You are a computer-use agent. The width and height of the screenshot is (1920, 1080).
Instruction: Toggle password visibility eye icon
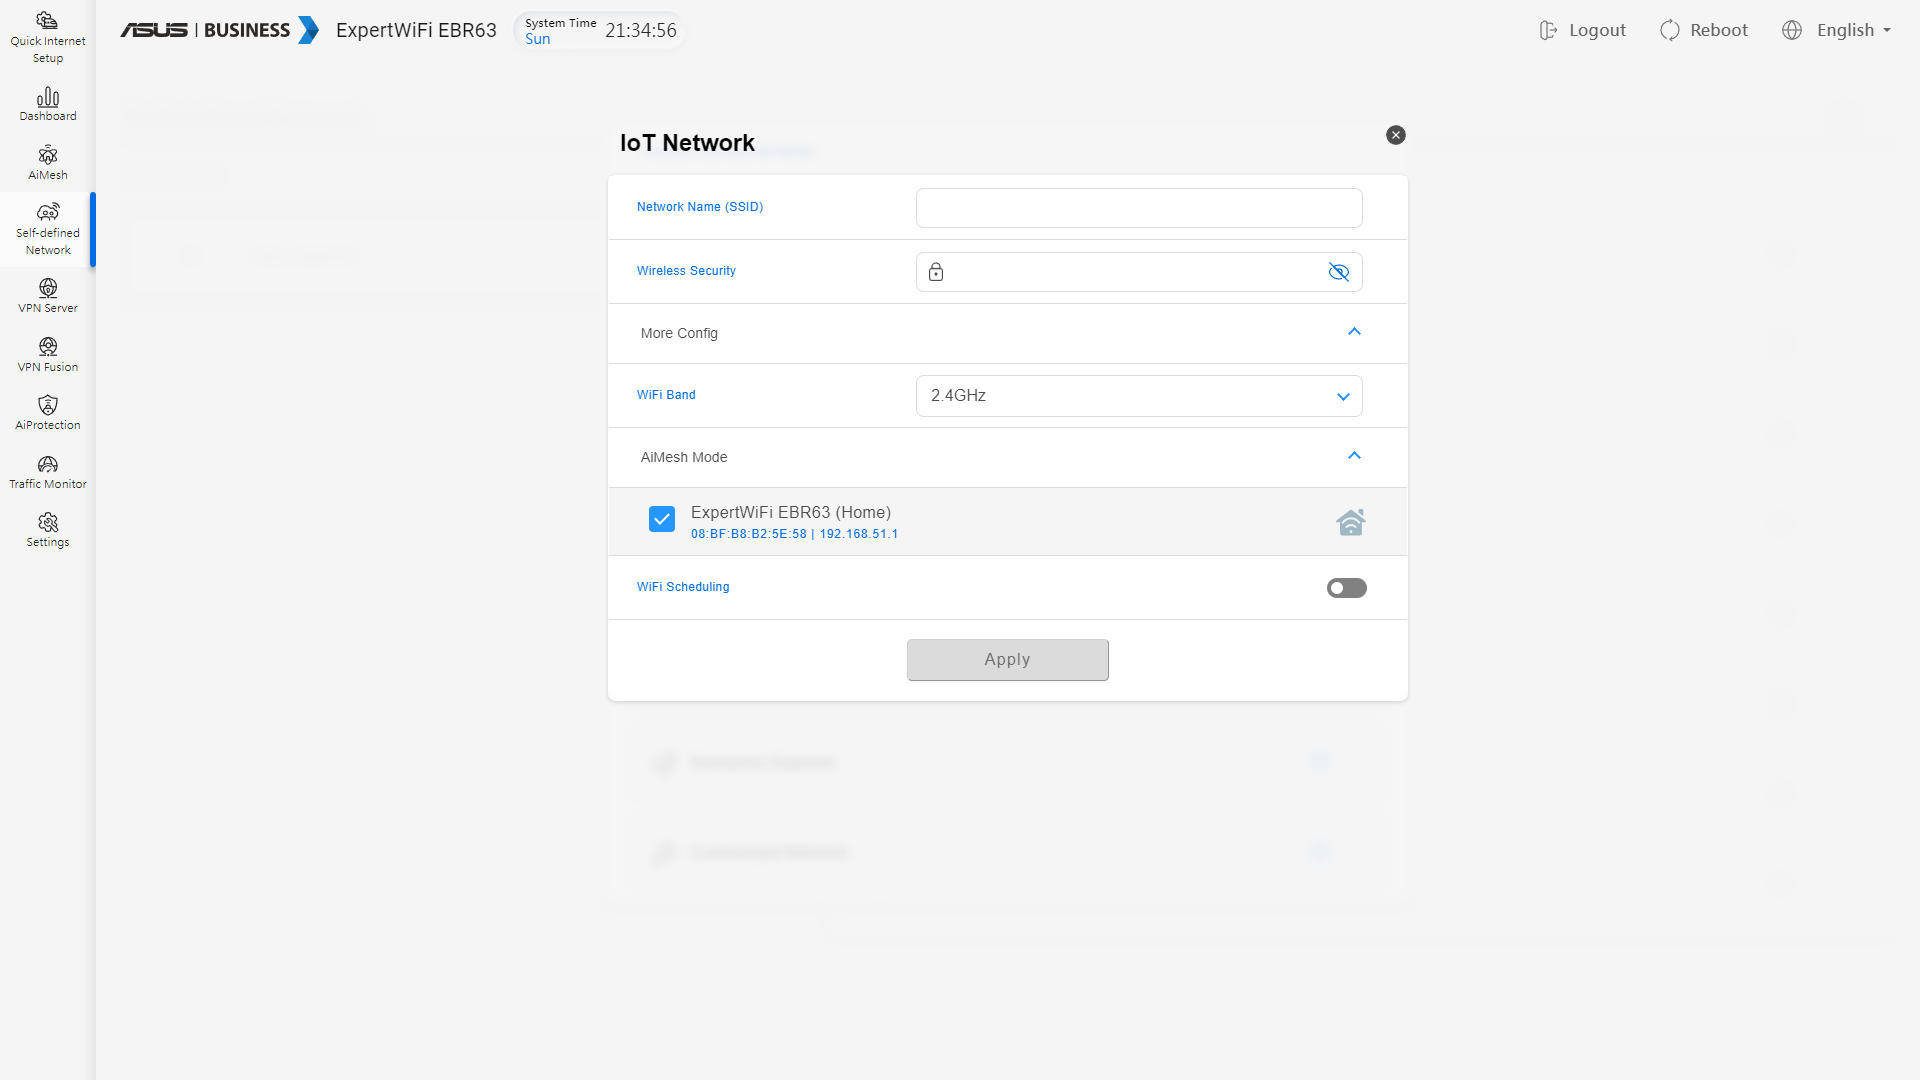click(1338, 272)
